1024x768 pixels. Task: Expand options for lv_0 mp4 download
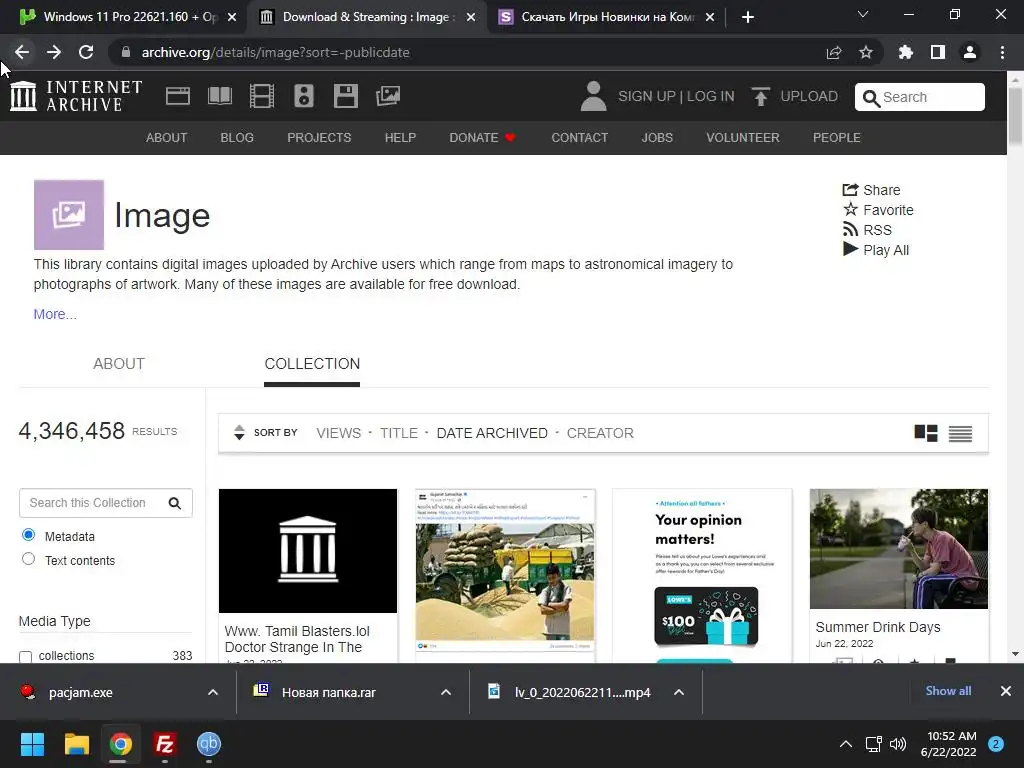click(679, 692)
